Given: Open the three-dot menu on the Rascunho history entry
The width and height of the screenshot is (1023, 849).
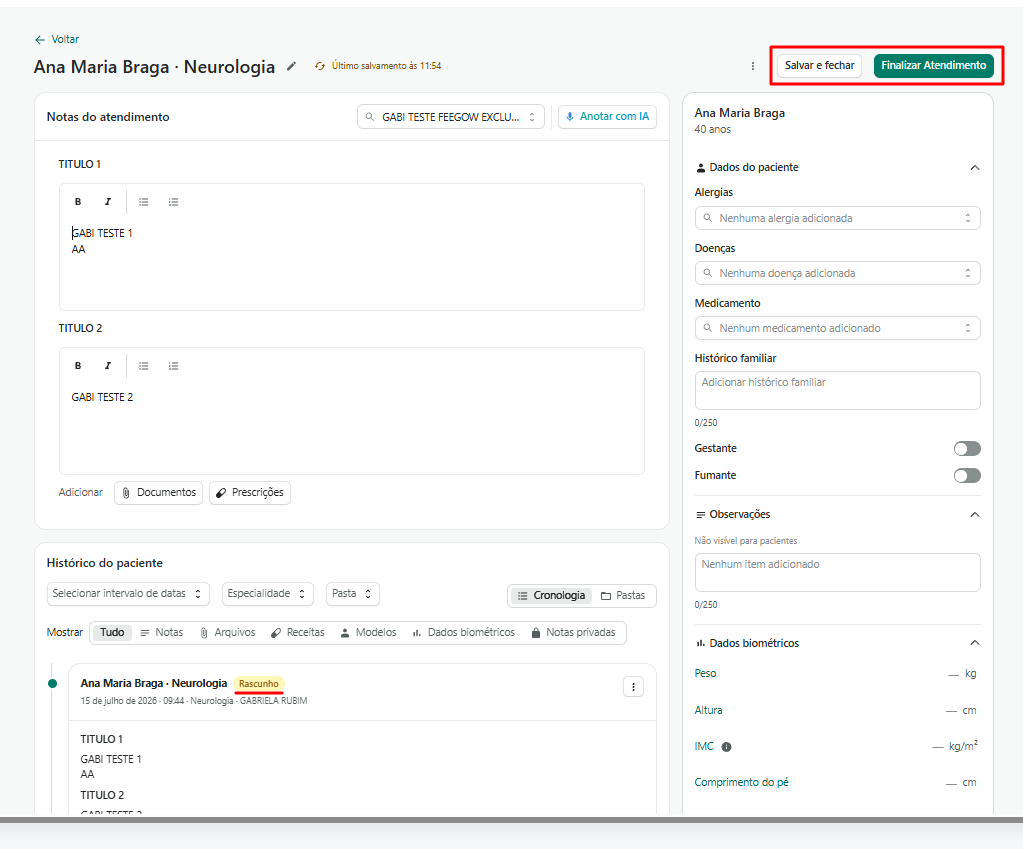Looking at the screenshot, I should (634, 687).
